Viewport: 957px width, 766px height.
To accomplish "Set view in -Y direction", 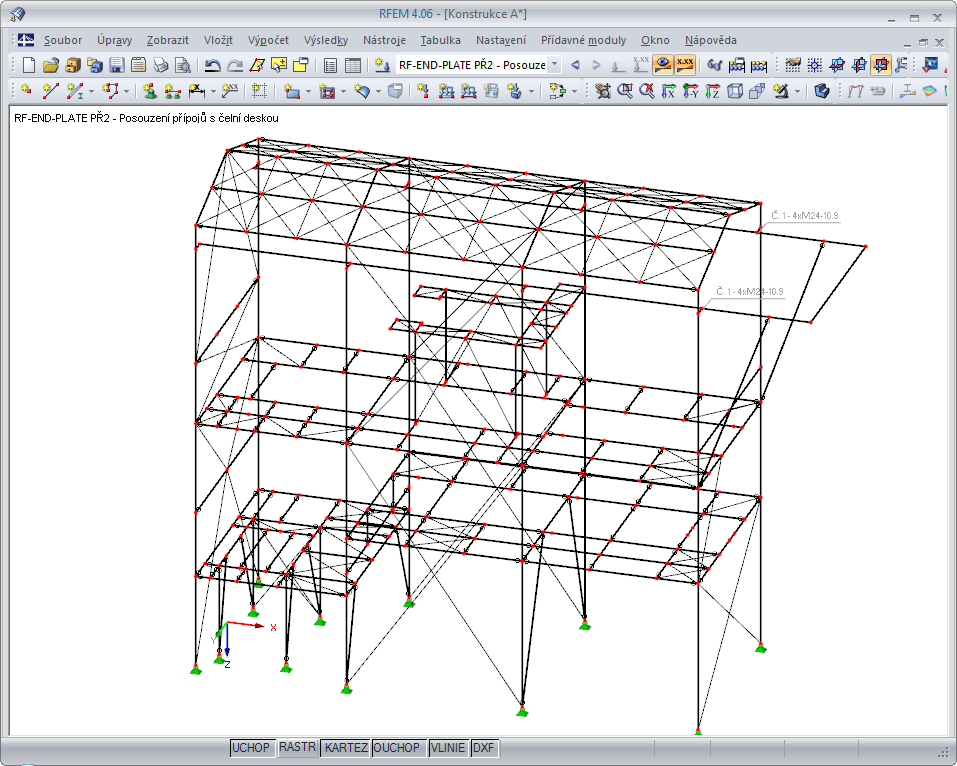I will point(691,91).
